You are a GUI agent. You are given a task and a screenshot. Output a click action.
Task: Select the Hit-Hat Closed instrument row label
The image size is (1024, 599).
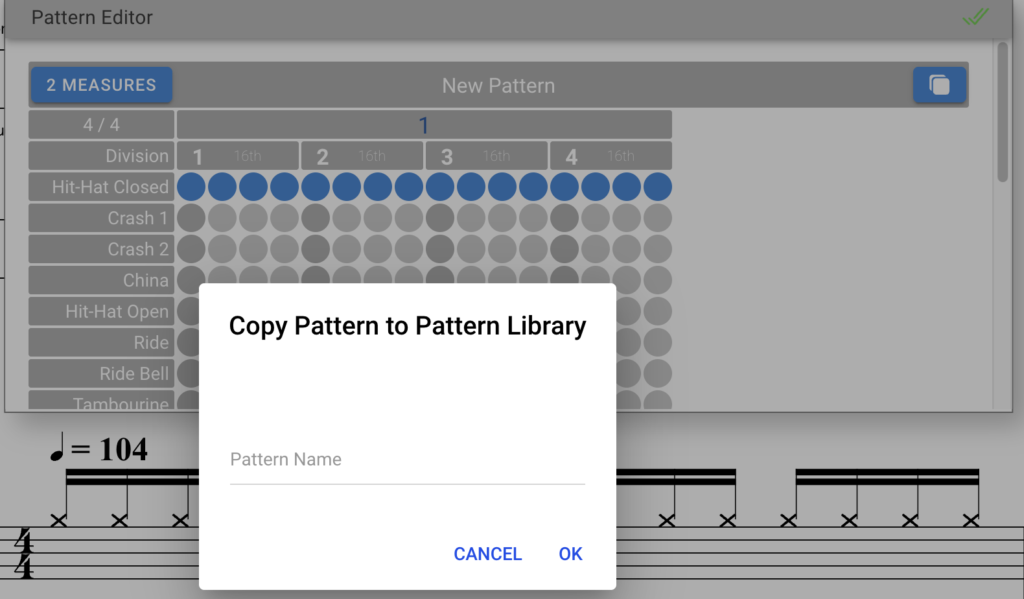(x=100, y=187)
